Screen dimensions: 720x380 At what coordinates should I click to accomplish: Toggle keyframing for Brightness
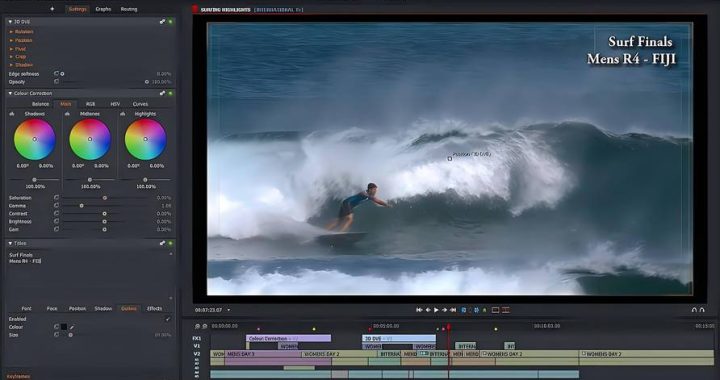pos(56,221)
